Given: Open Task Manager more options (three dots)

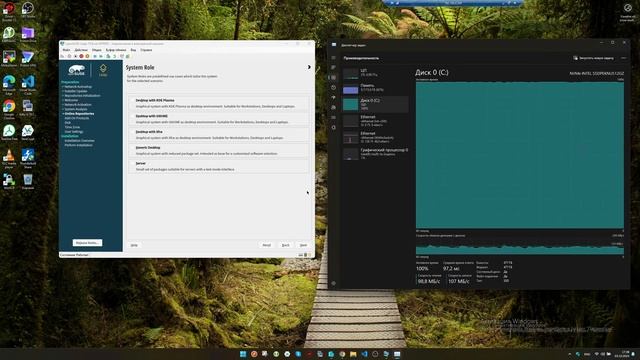Looking at the screenshot, I should [x=623, y=58].
